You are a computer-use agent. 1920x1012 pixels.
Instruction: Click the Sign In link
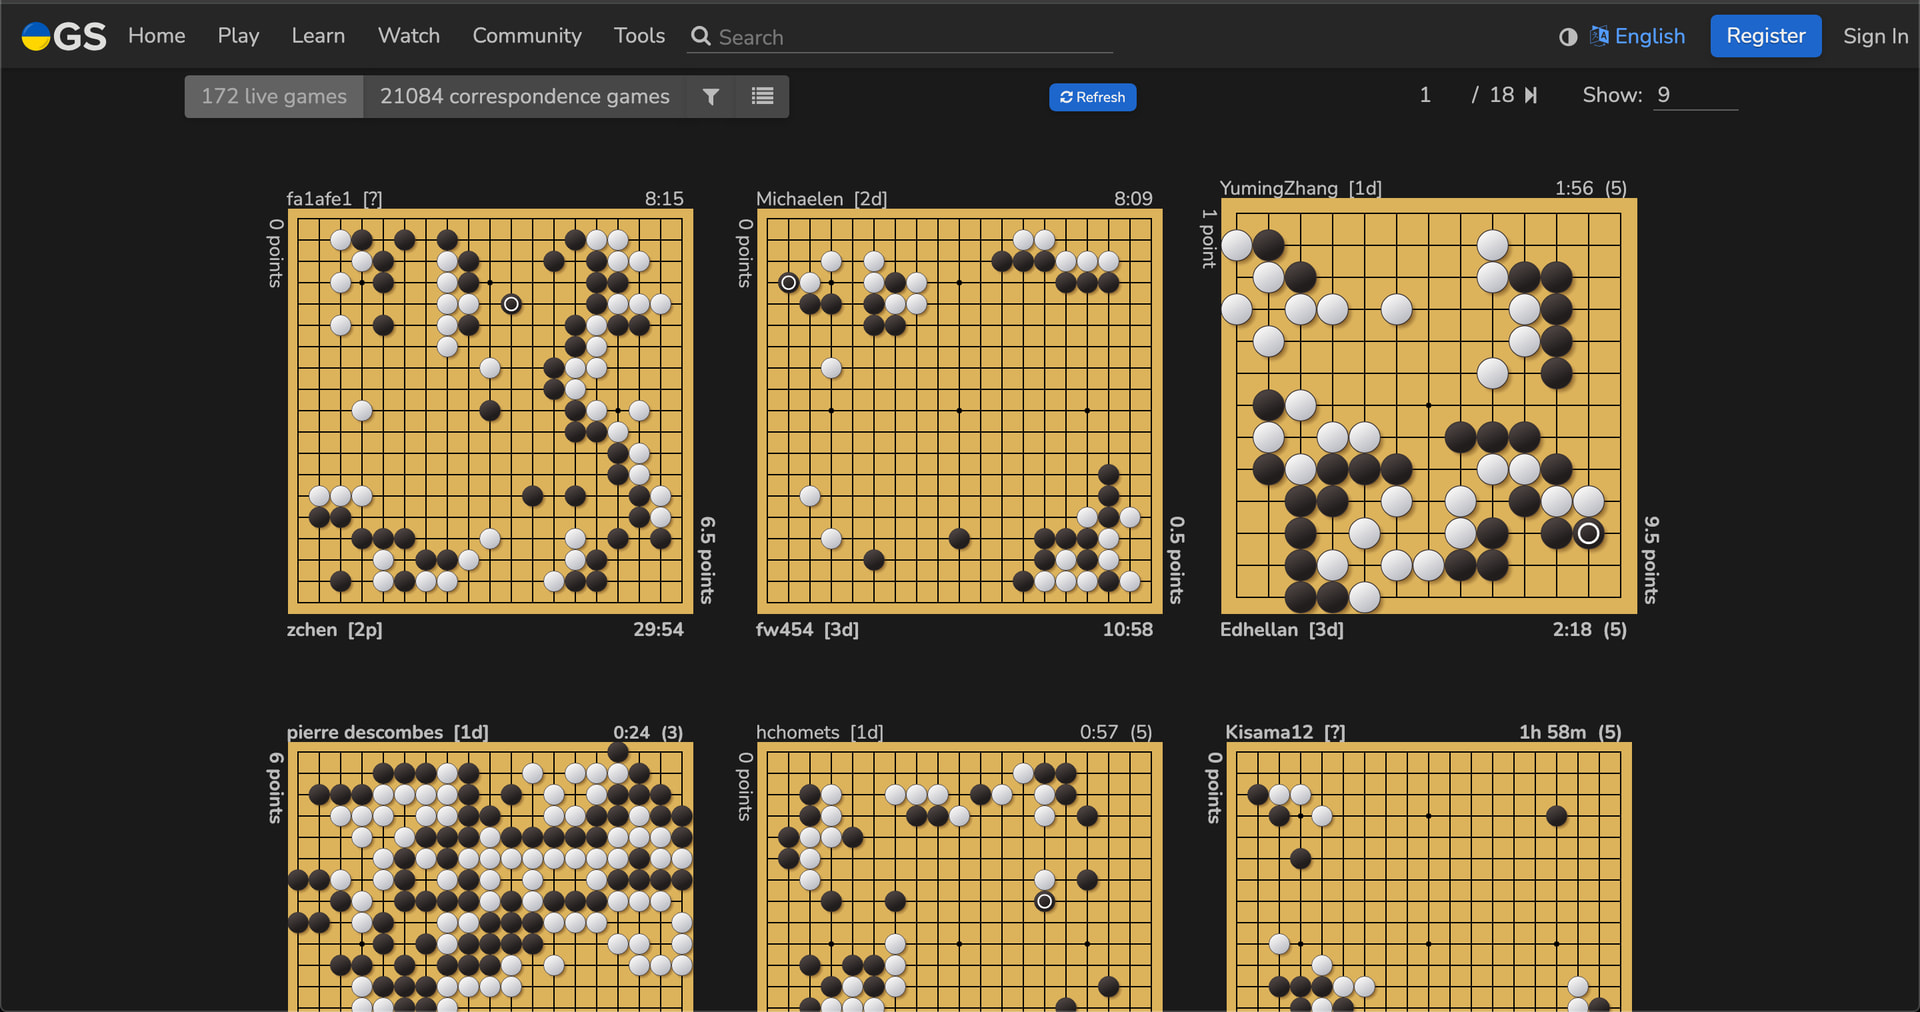[1875, 37]
